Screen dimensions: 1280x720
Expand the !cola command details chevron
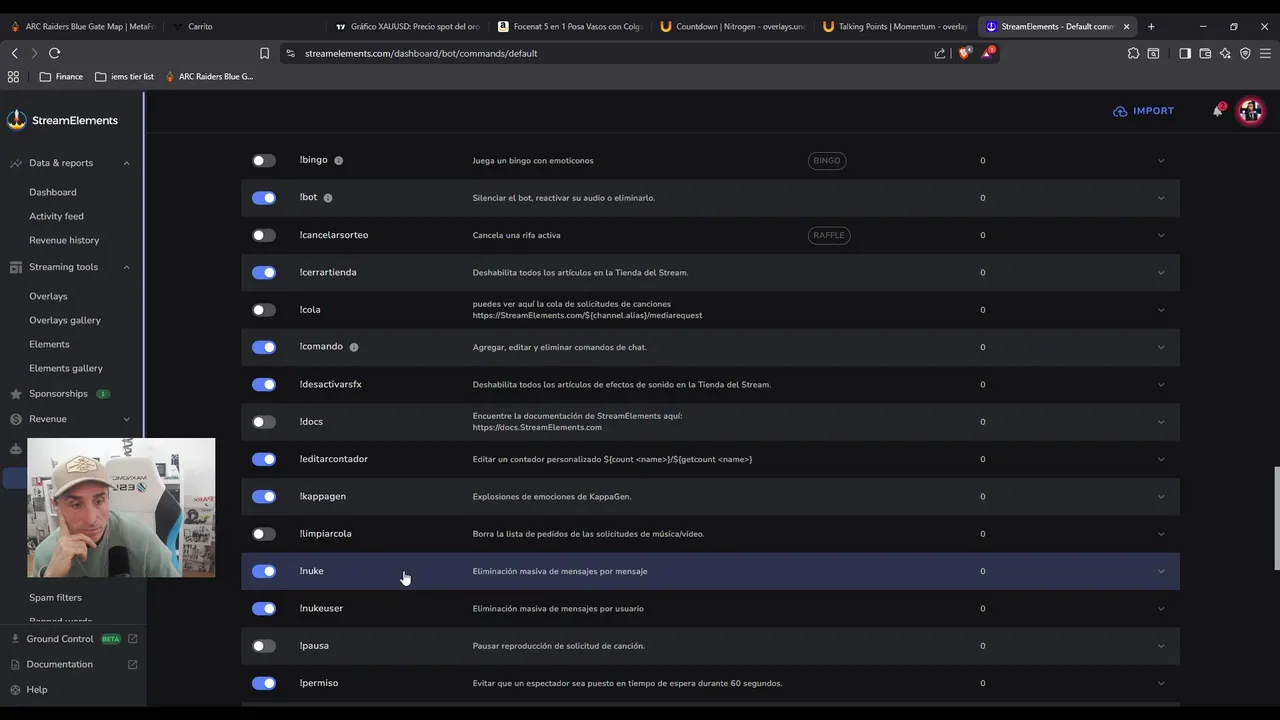pos(1161,310)
